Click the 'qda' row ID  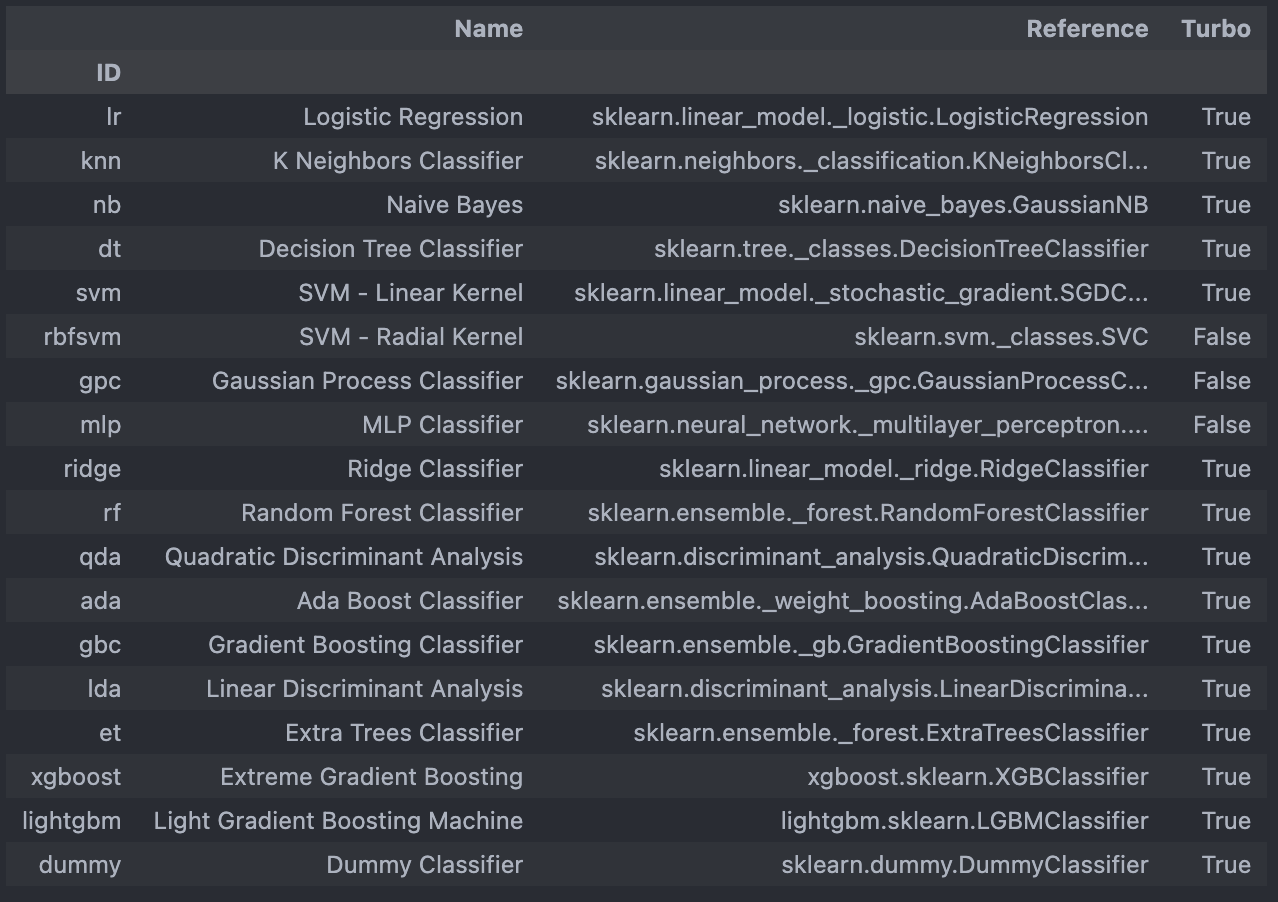[x=100, y=557]
